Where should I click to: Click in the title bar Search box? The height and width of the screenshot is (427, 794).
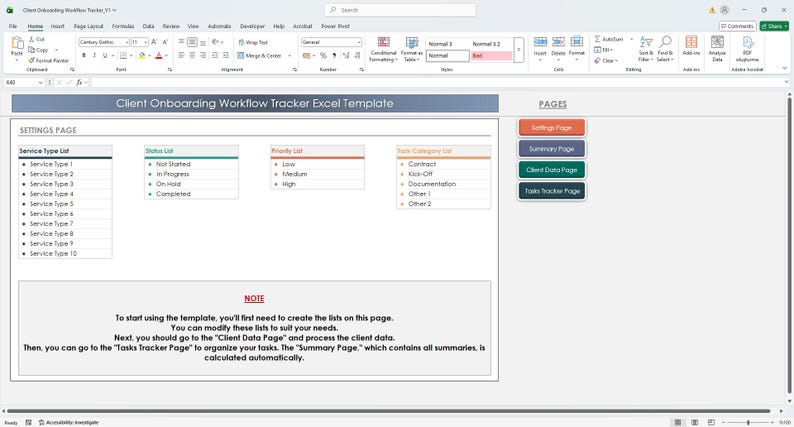pos(400,10)
